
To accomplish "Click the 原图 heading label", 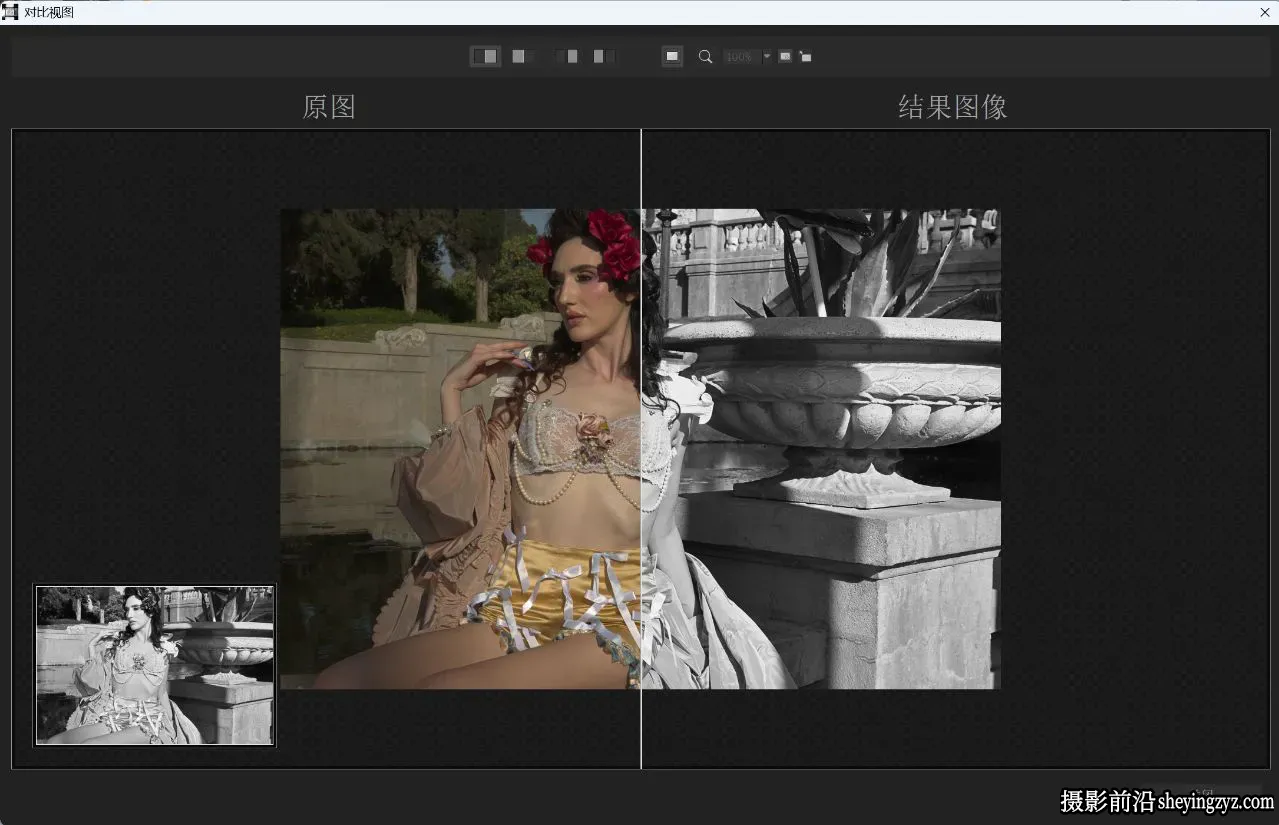I will tap(329, 107).
